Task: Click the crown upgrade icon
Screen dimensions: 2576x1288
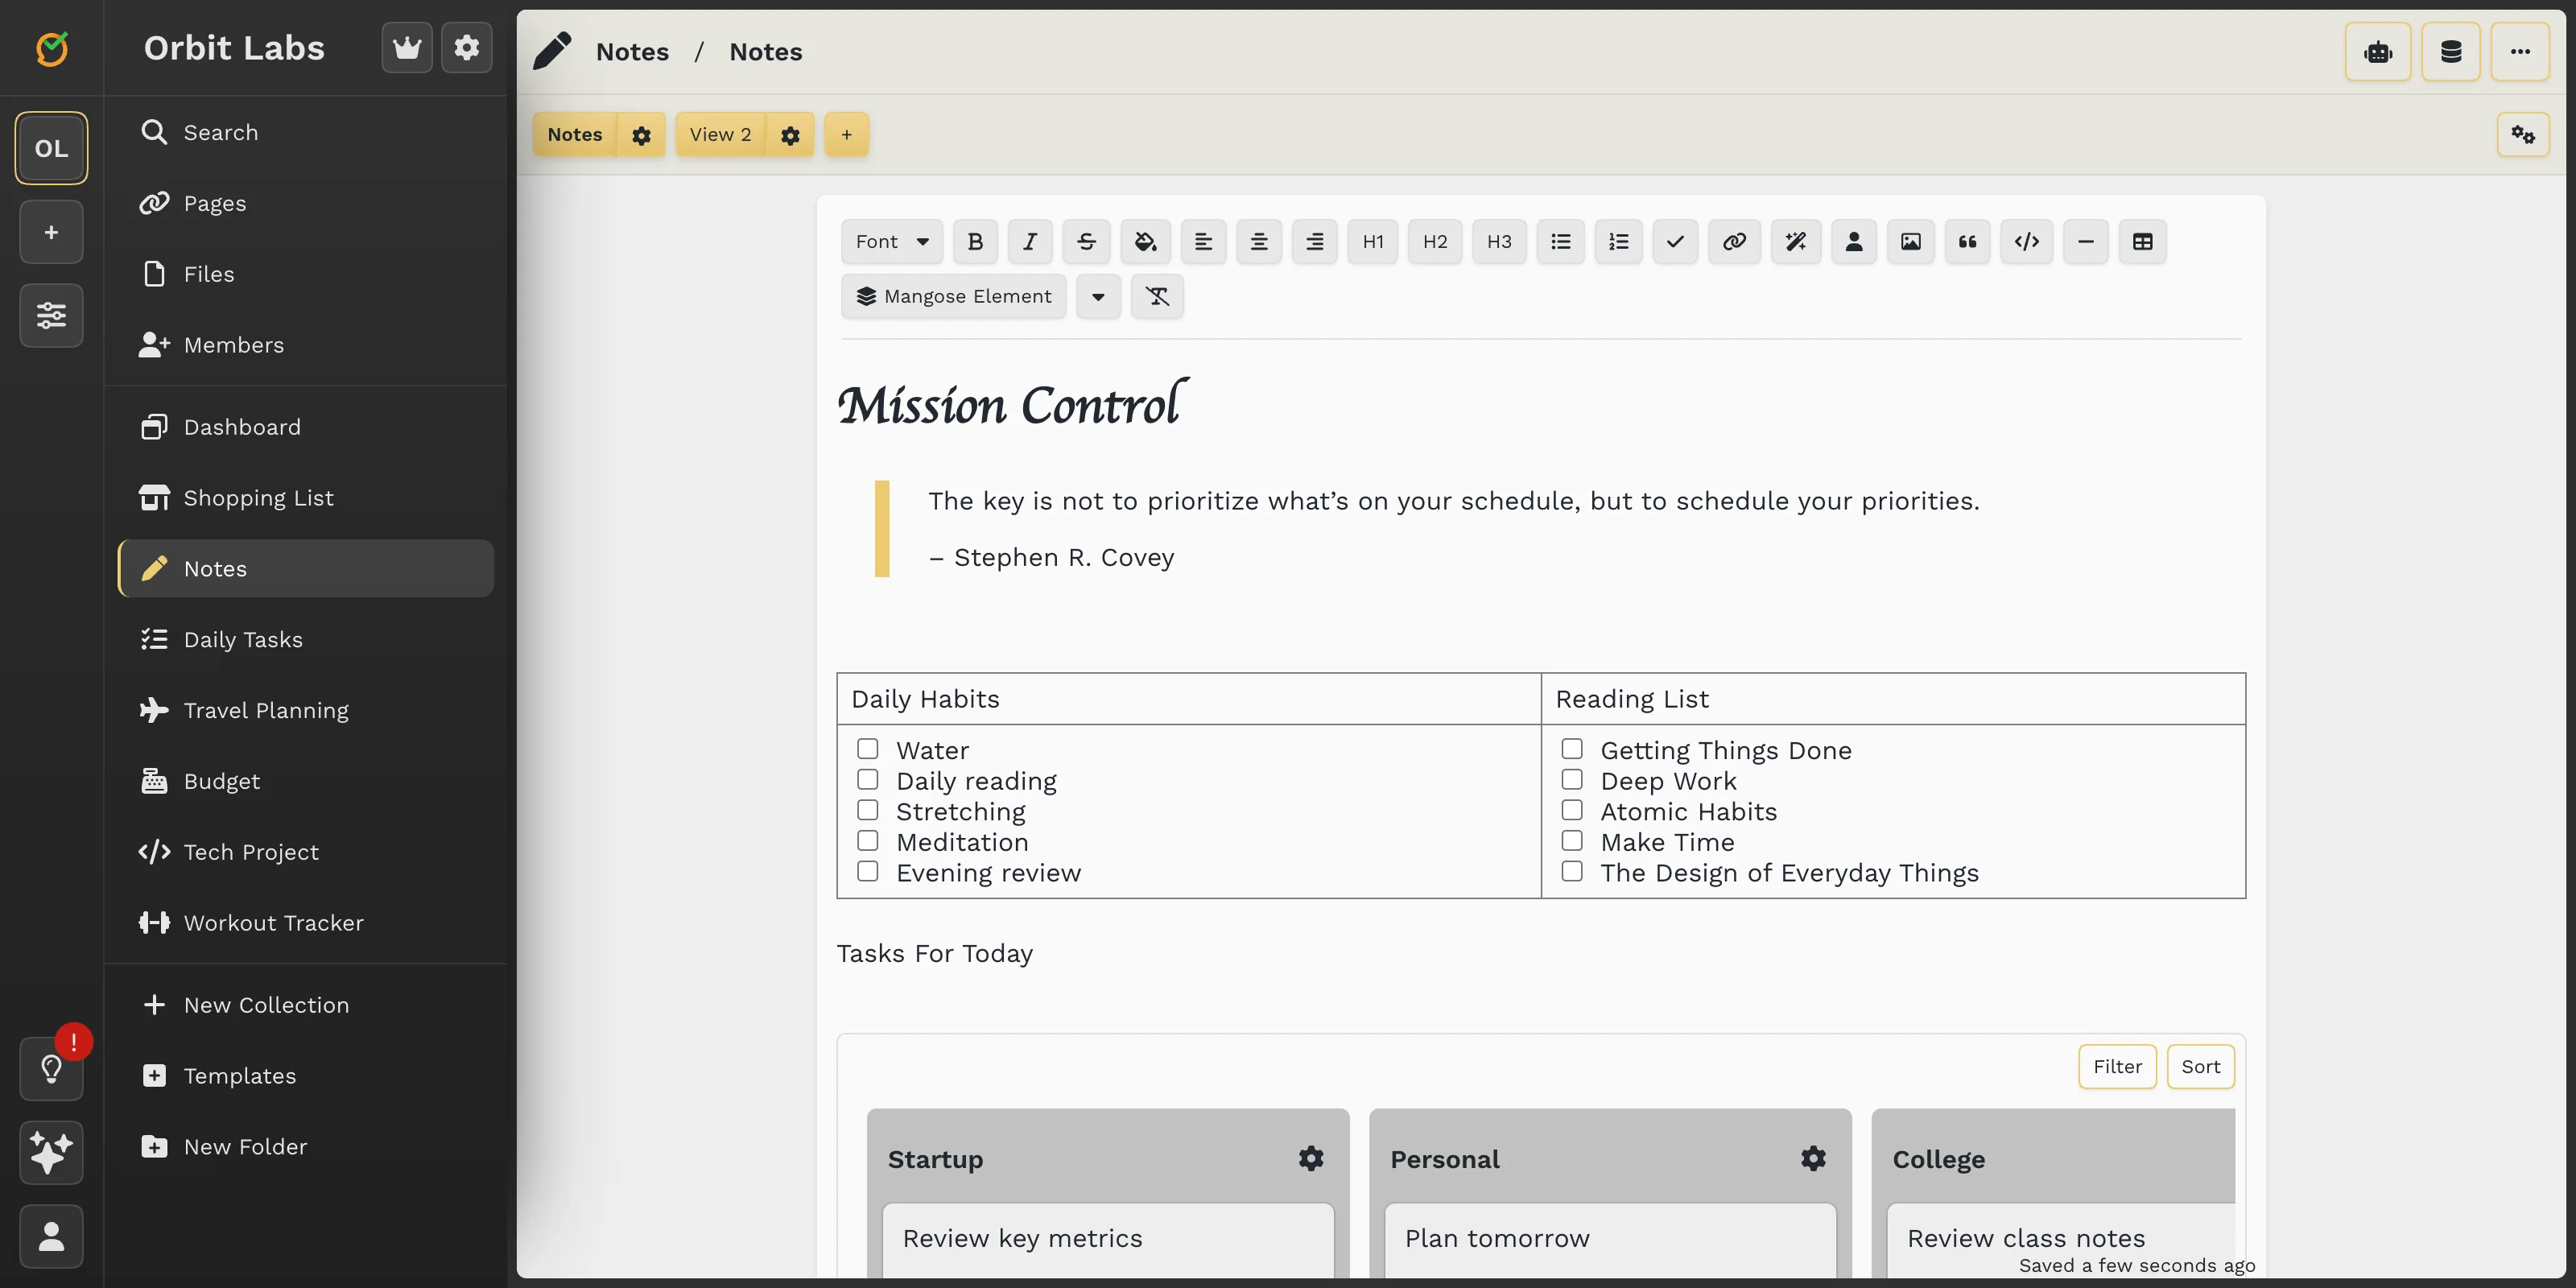Action: tap(407, 47)
